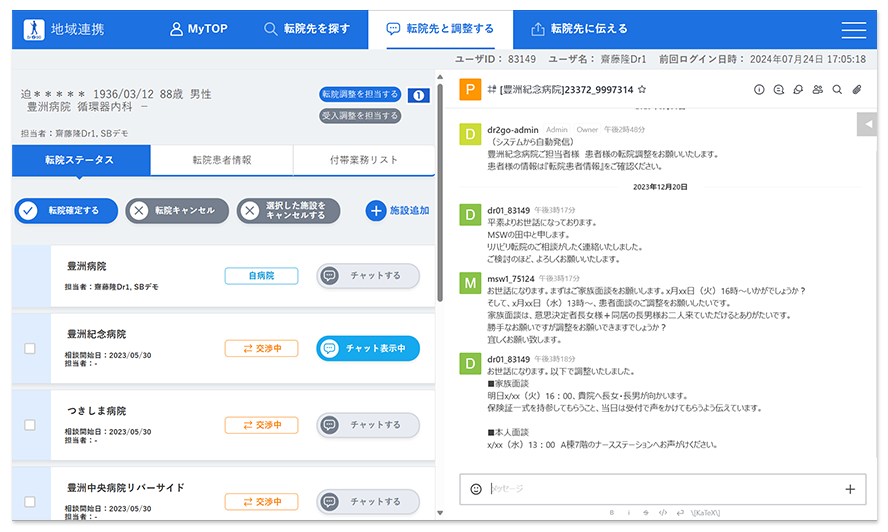Click the msw1_75124 username in chat
888x532 pixels.
pyautogui.click(x=511, y=279)
